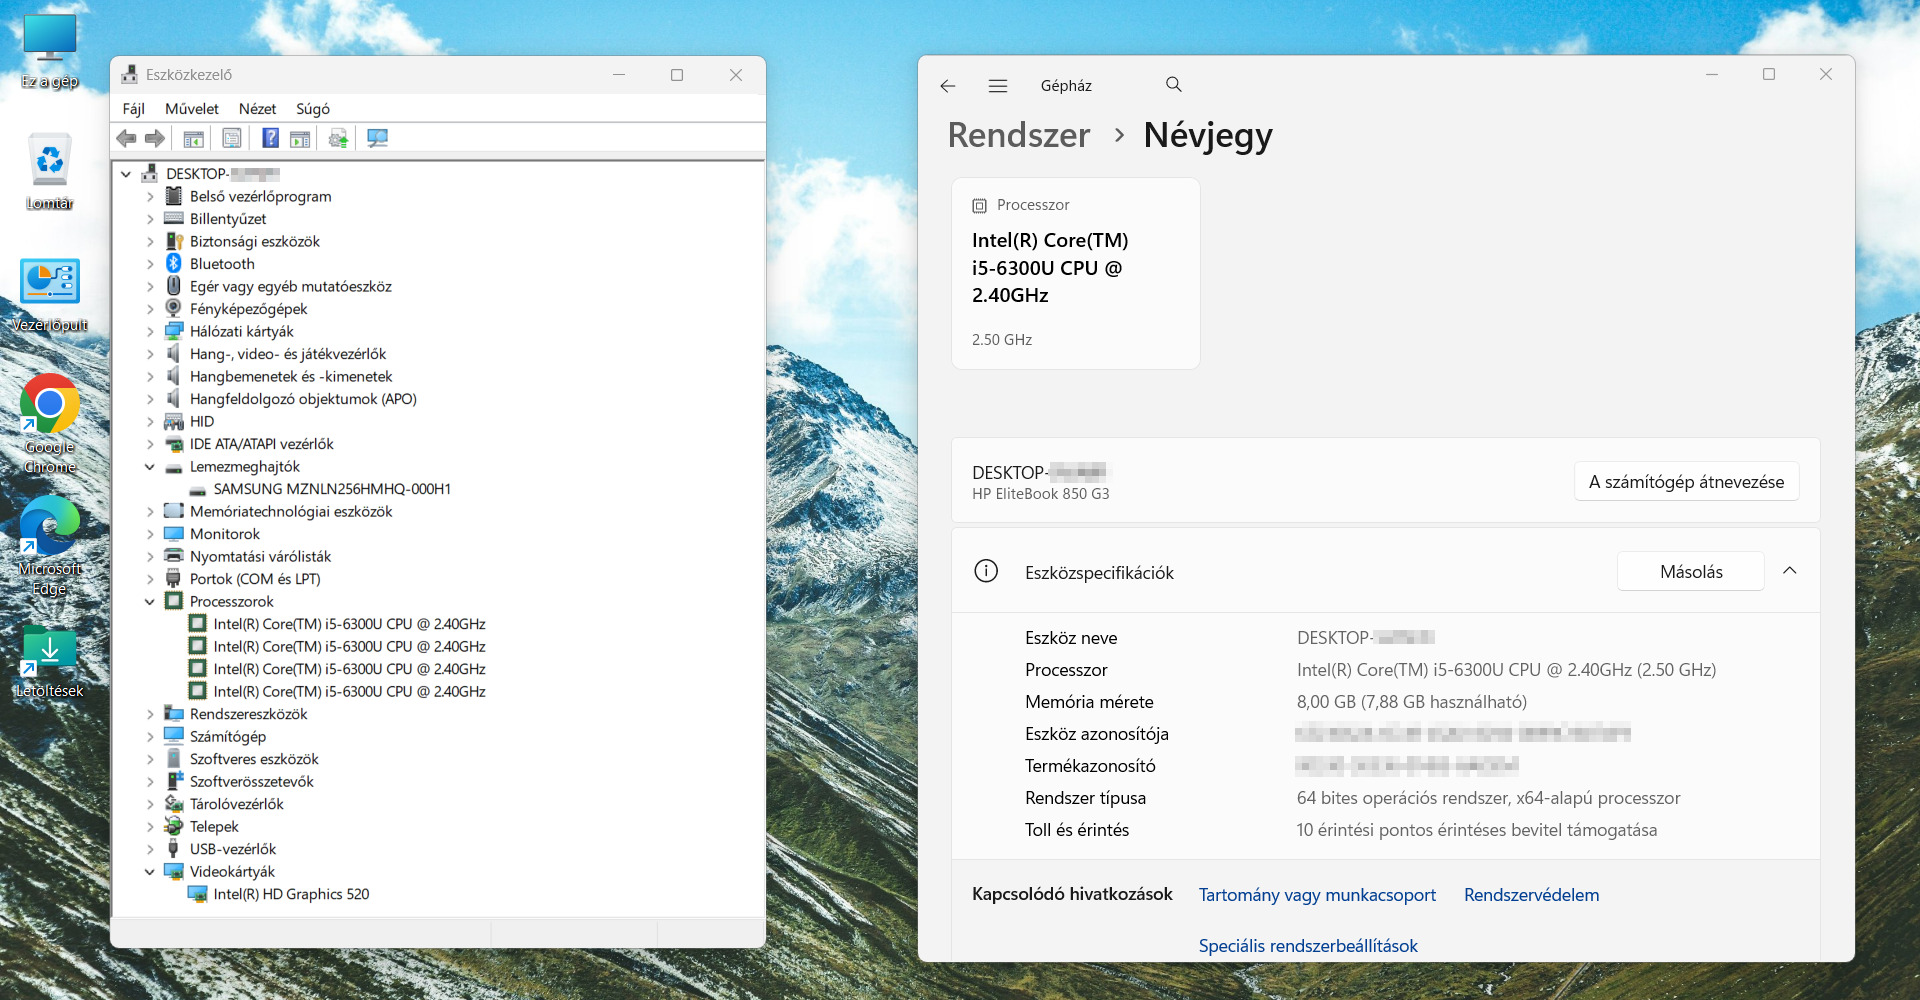Click the A számítógép átnevezése button

pyautogui.click(x=1686, y=481)
